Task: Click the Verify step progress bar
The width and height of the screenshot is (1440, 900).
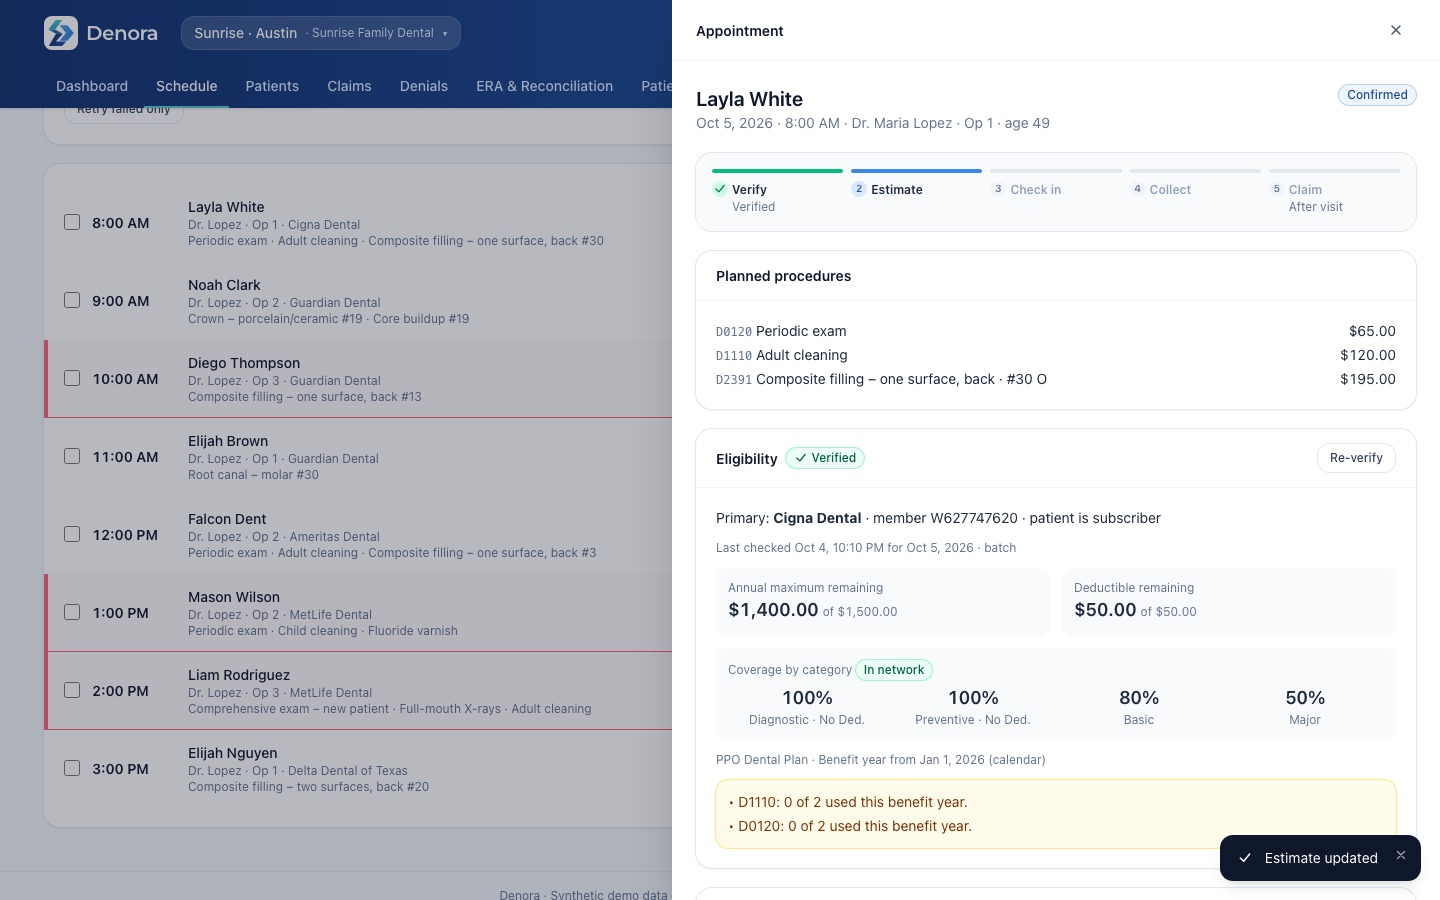Action: (x=777, y=171)
